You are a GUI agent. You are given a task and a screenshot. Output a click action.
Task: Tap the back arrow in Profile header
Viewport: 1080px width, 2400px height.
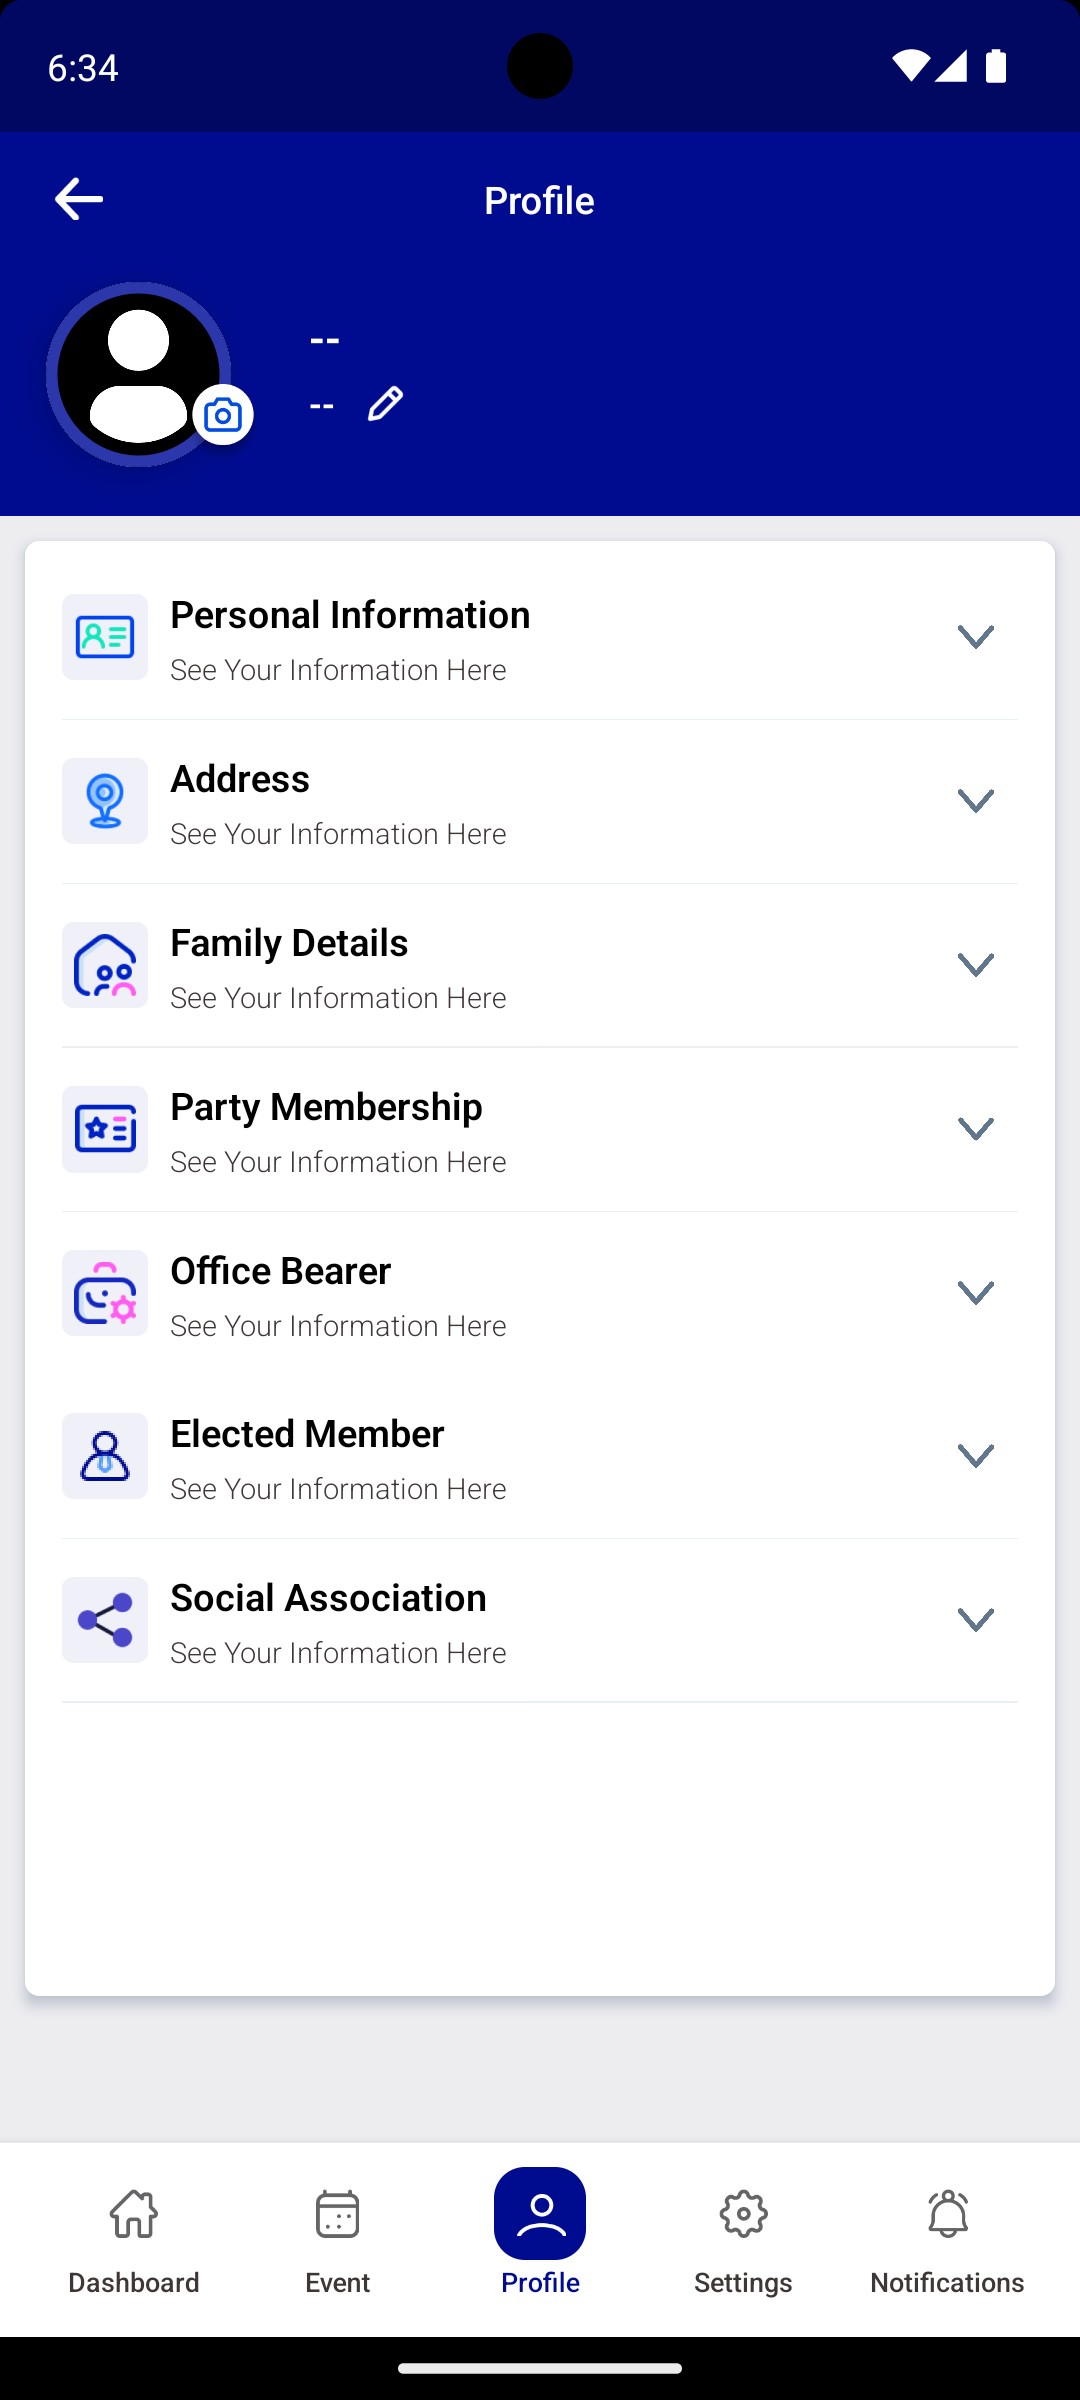pyautogui.click(x=79, y=199)
